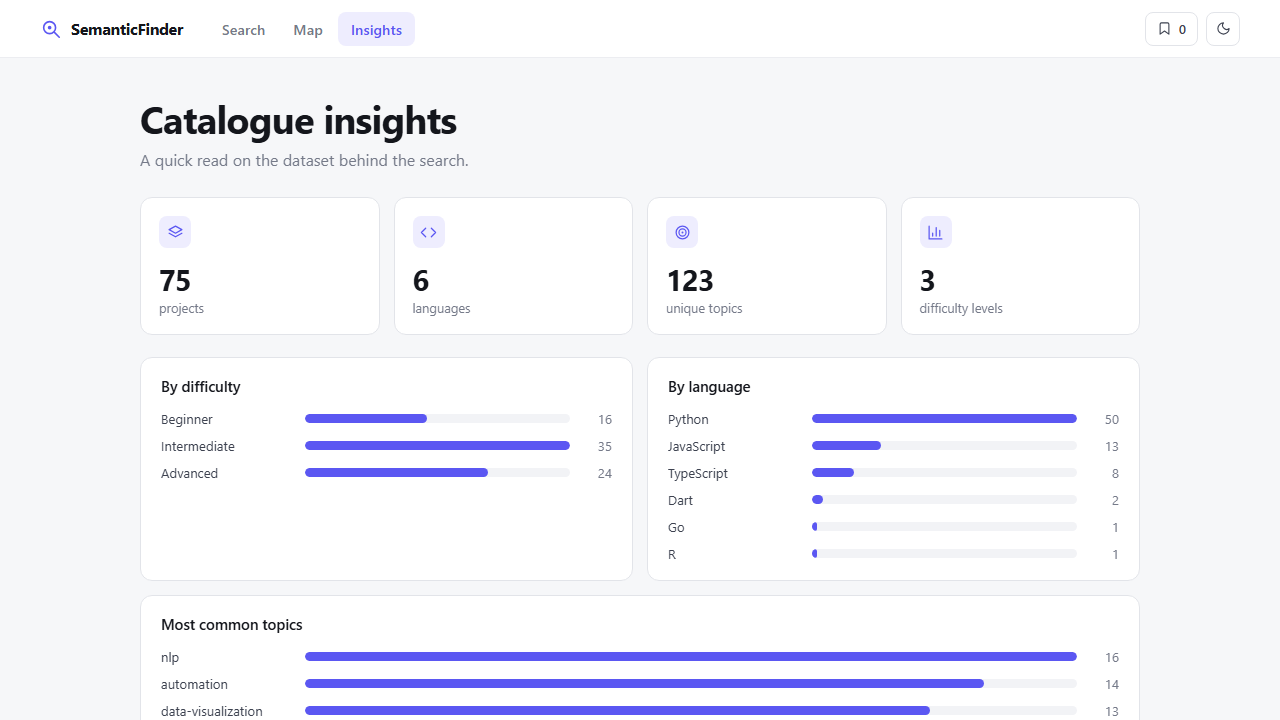
Task: Switch to the Search tab
Action: click(x=243, y=30)
